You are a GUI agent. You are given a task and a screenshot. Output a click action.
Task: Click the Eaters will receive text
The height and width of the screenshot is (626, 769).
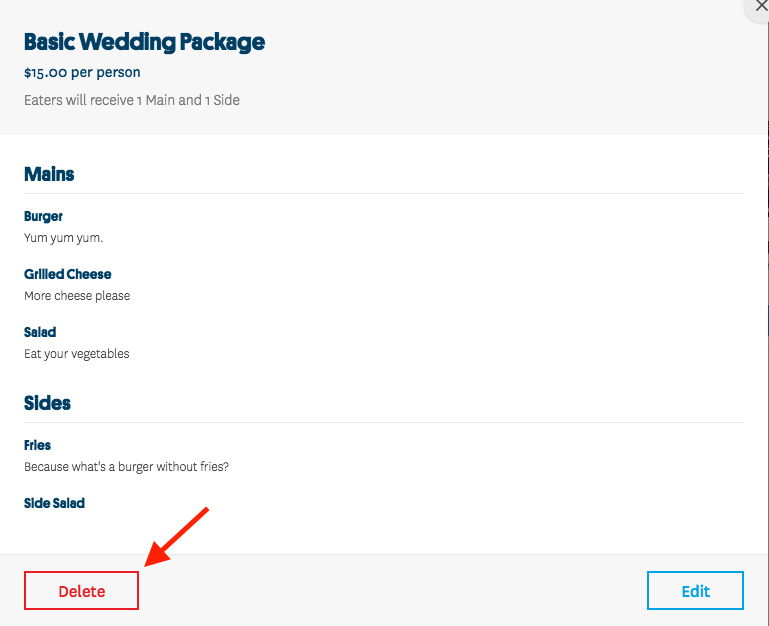(x=131, y=100)
